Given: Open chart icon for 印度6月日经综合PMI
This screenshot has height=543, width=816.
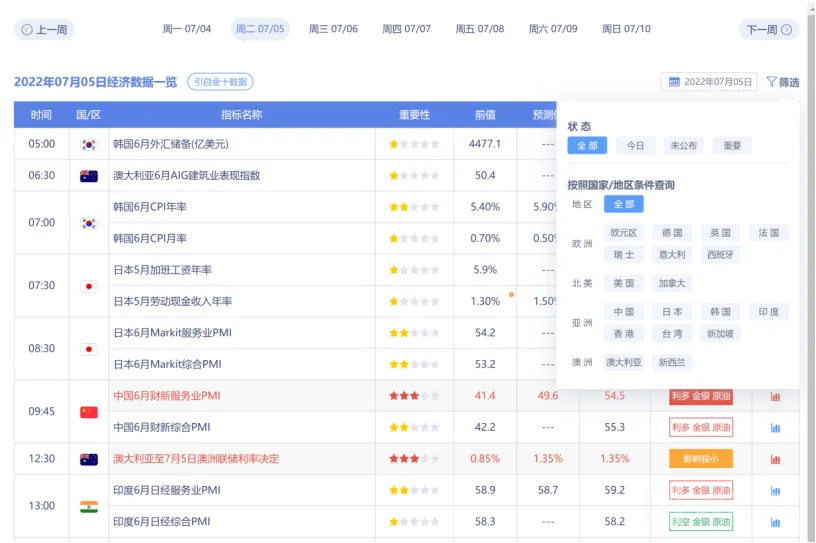Looking at the screenshot, I should pos(775,522).
